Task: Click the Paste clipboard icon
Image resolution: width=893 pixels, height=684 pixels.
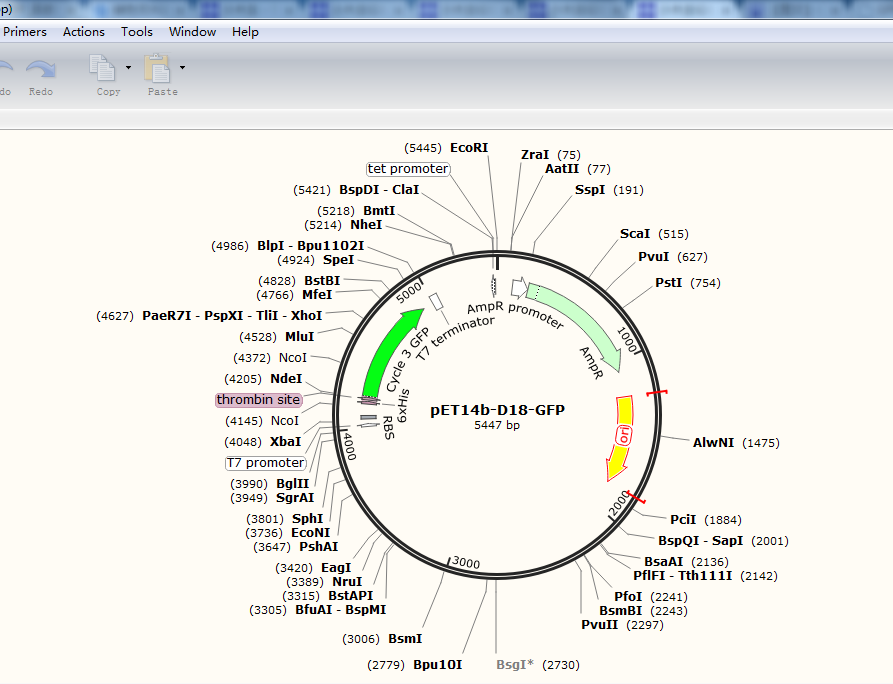Action: (x=157, y=68)
